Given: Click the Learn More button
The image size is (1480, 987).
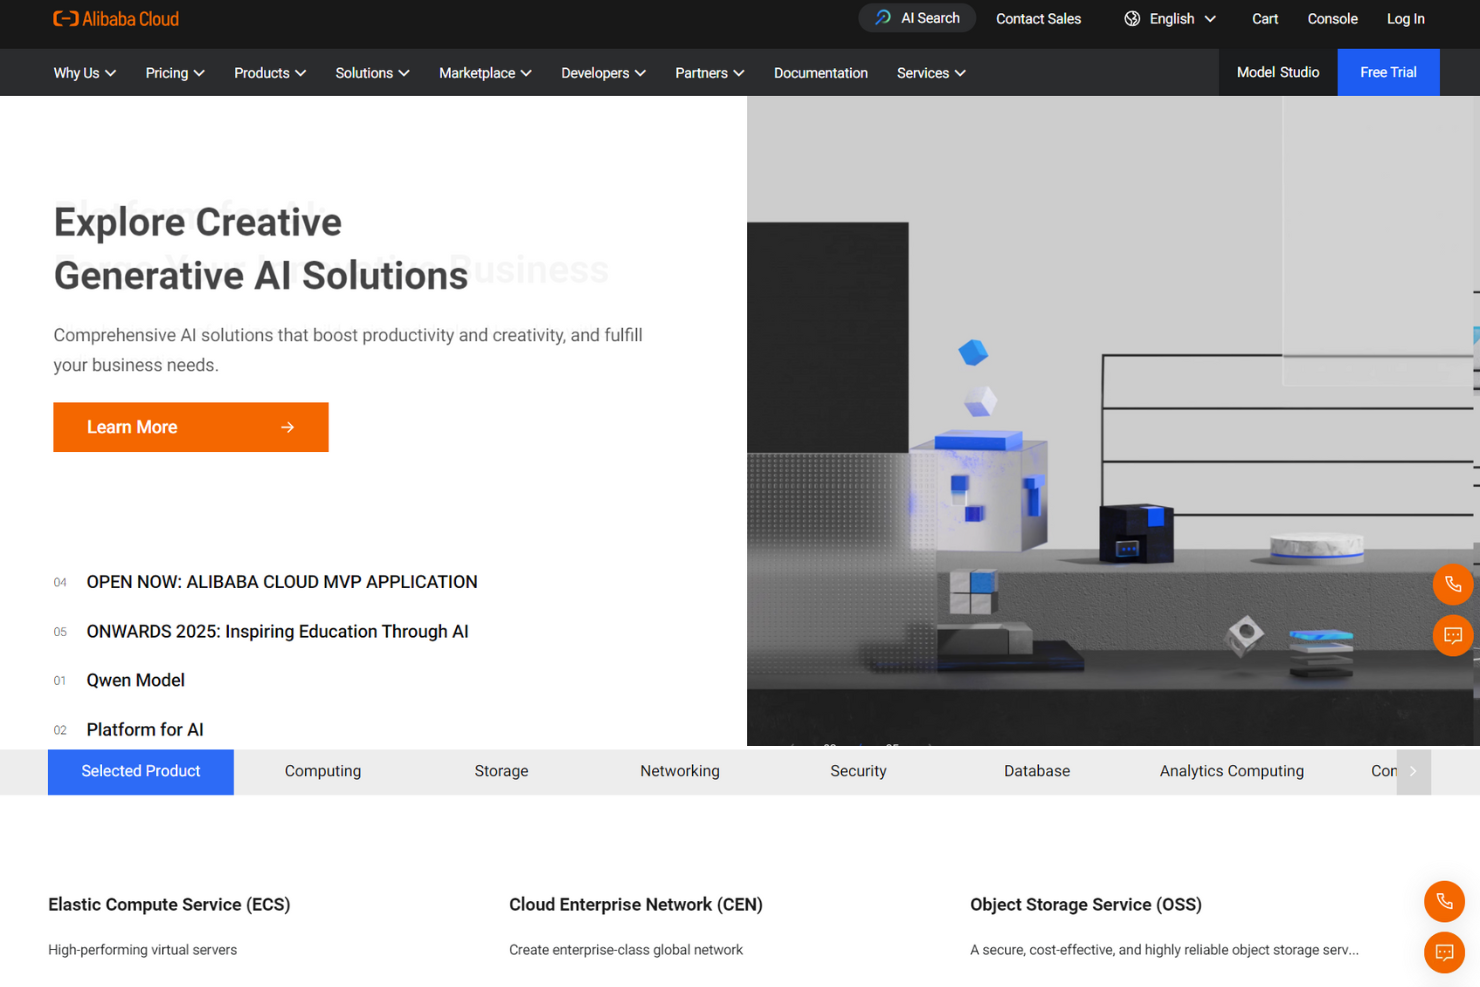Looking at the screenshot, I should tap(190, 427).
